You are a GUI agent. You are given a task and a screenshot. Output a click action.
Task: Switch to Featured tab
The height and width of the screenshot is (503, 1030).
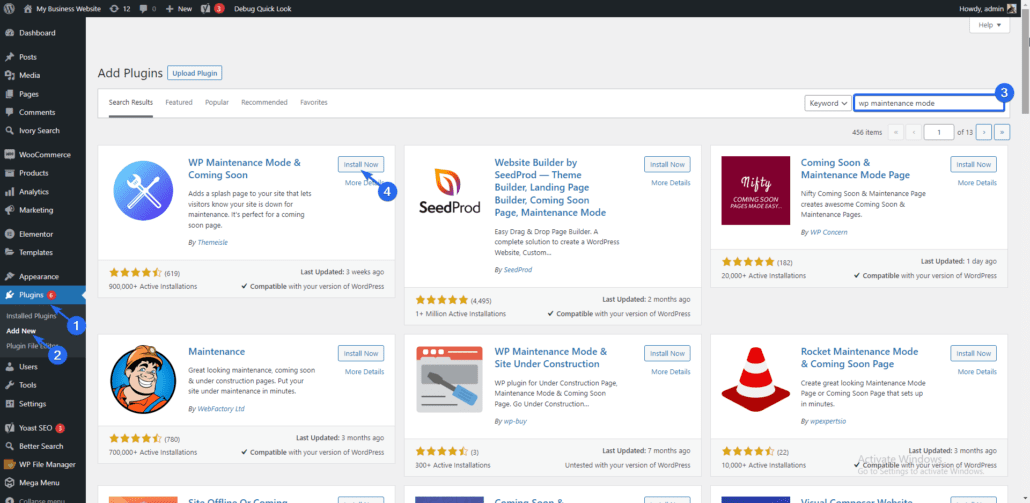click(x=179, y=102)
